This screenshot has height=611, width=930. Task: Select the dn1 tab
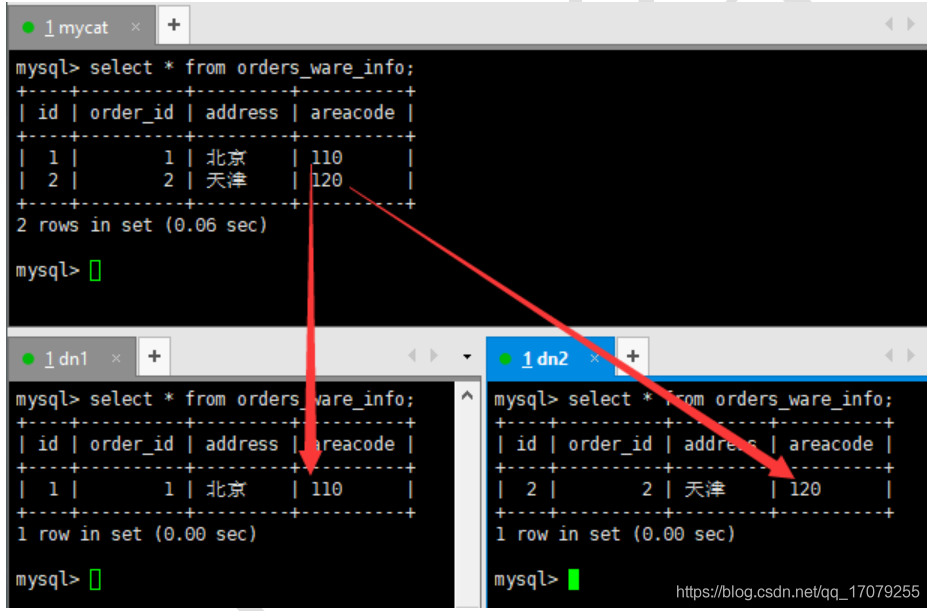[x=66, y=358]
